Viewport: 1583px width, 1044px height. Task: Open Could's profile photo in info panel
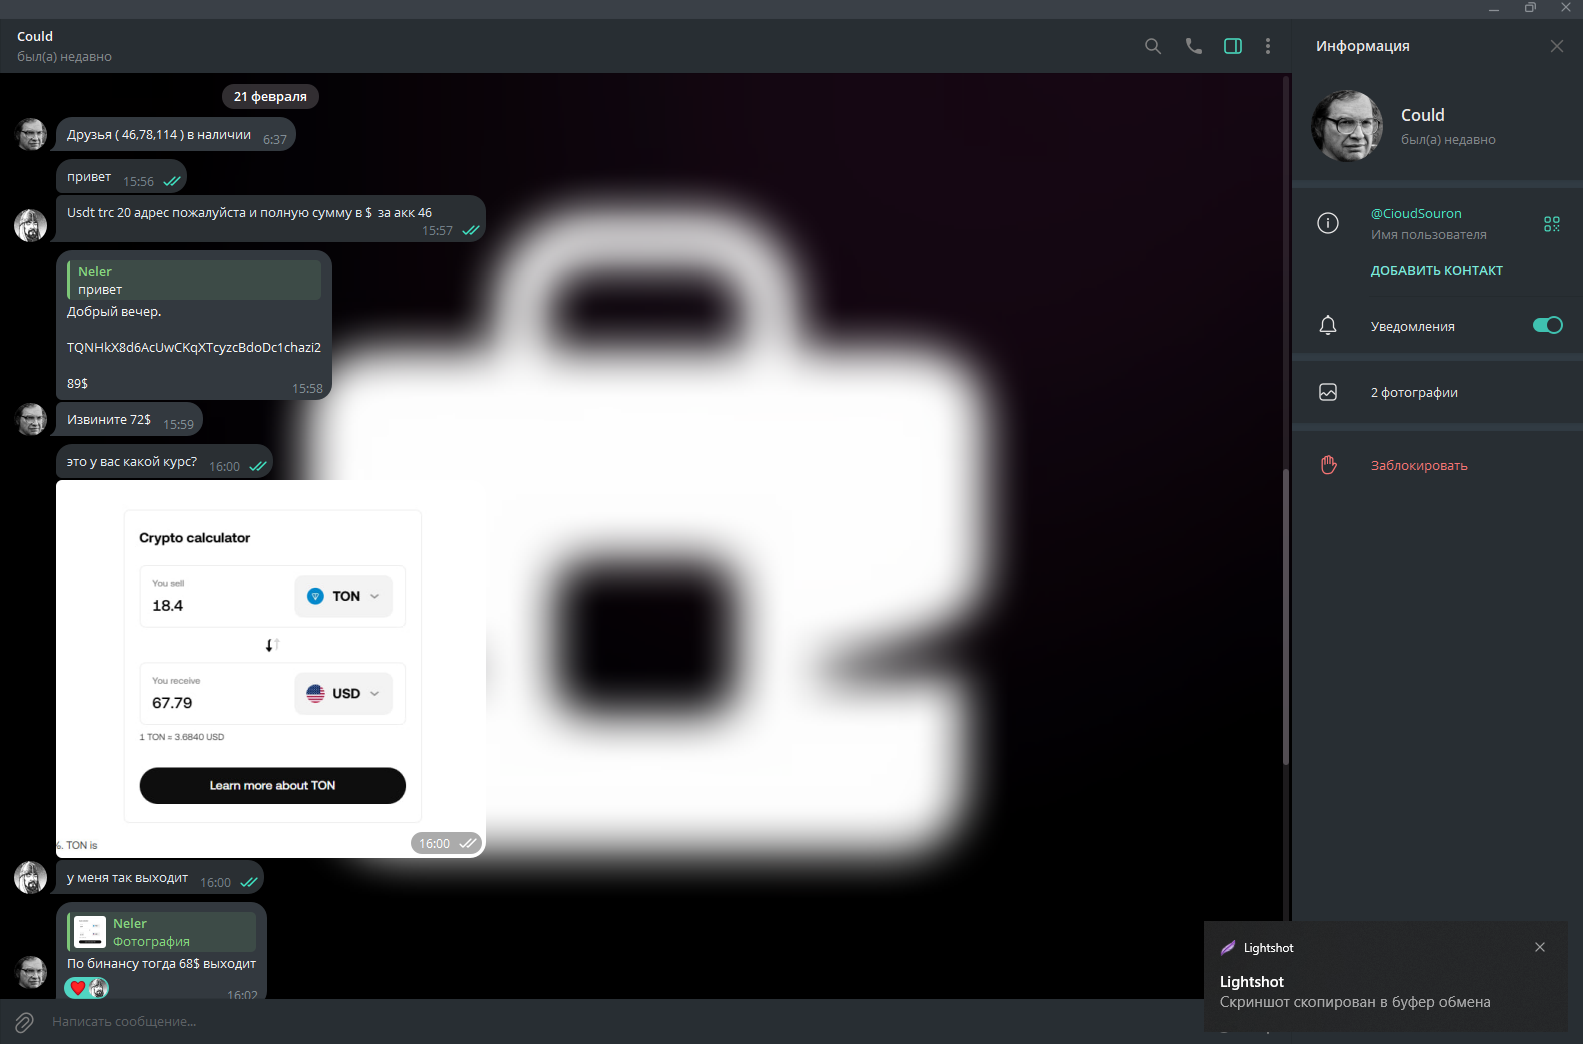tap(1347, 126)
